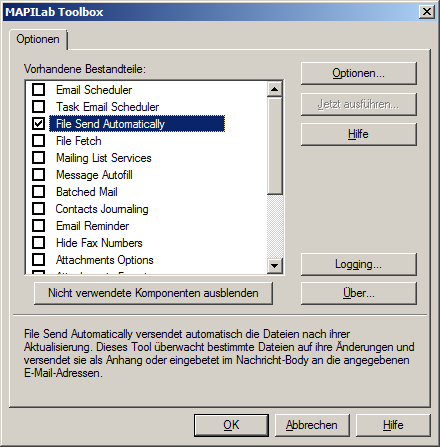The height and width of the screenshot is (447, 440).
Task: Tick the Task Email Scheduler checkbox
Action: coord(38,107)
